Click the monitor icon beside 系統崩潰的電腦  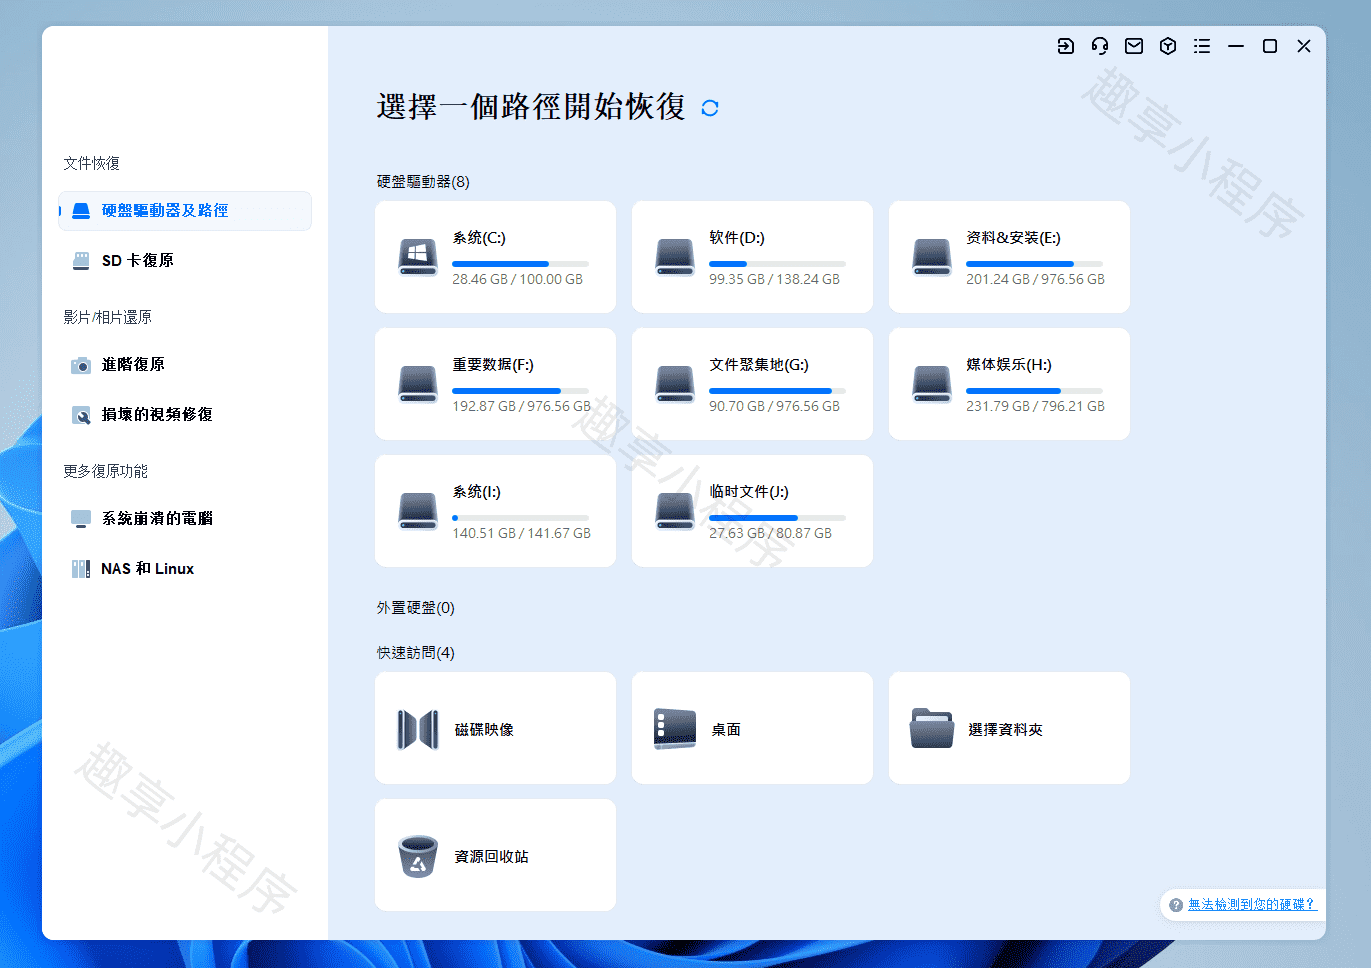[x=81, y=519]
